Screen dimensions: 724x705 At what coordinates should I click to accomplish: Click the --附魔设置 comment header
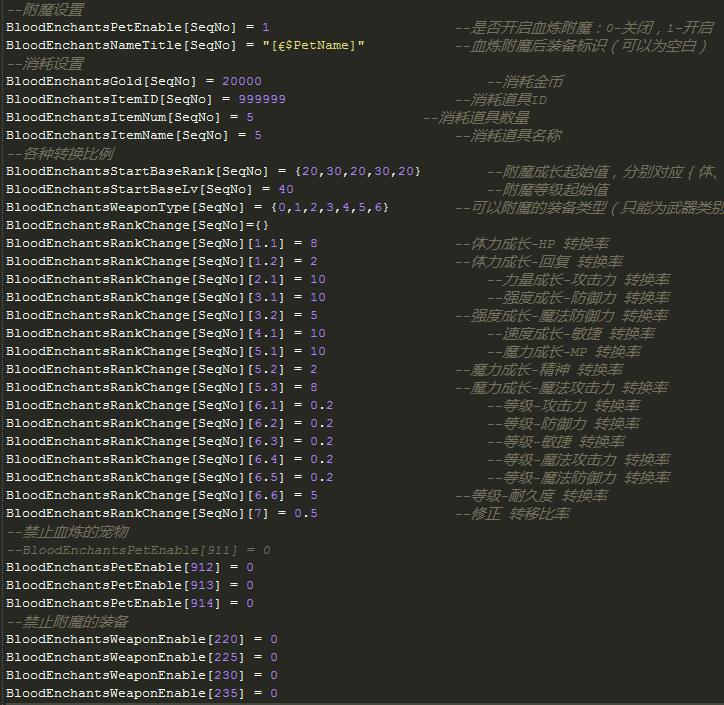pyautogui.click(x=45, y=9)
